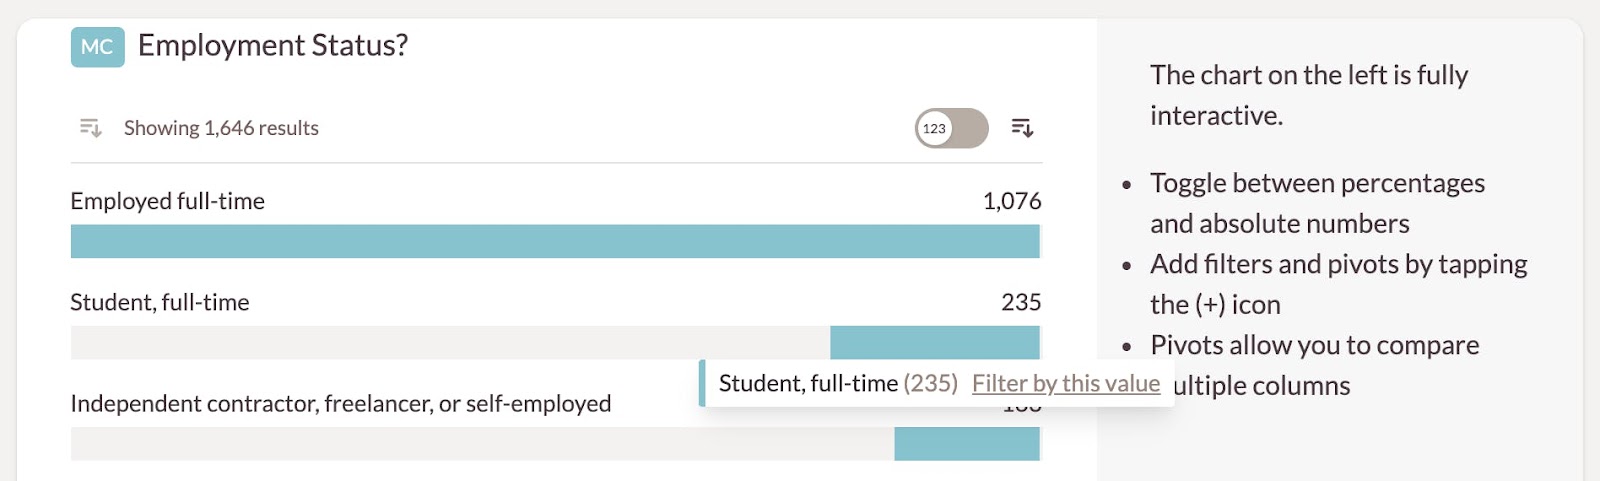The image size is (1600, 481).
Task: Select the Employed full-time teal bar
Action: pos(555,242)
